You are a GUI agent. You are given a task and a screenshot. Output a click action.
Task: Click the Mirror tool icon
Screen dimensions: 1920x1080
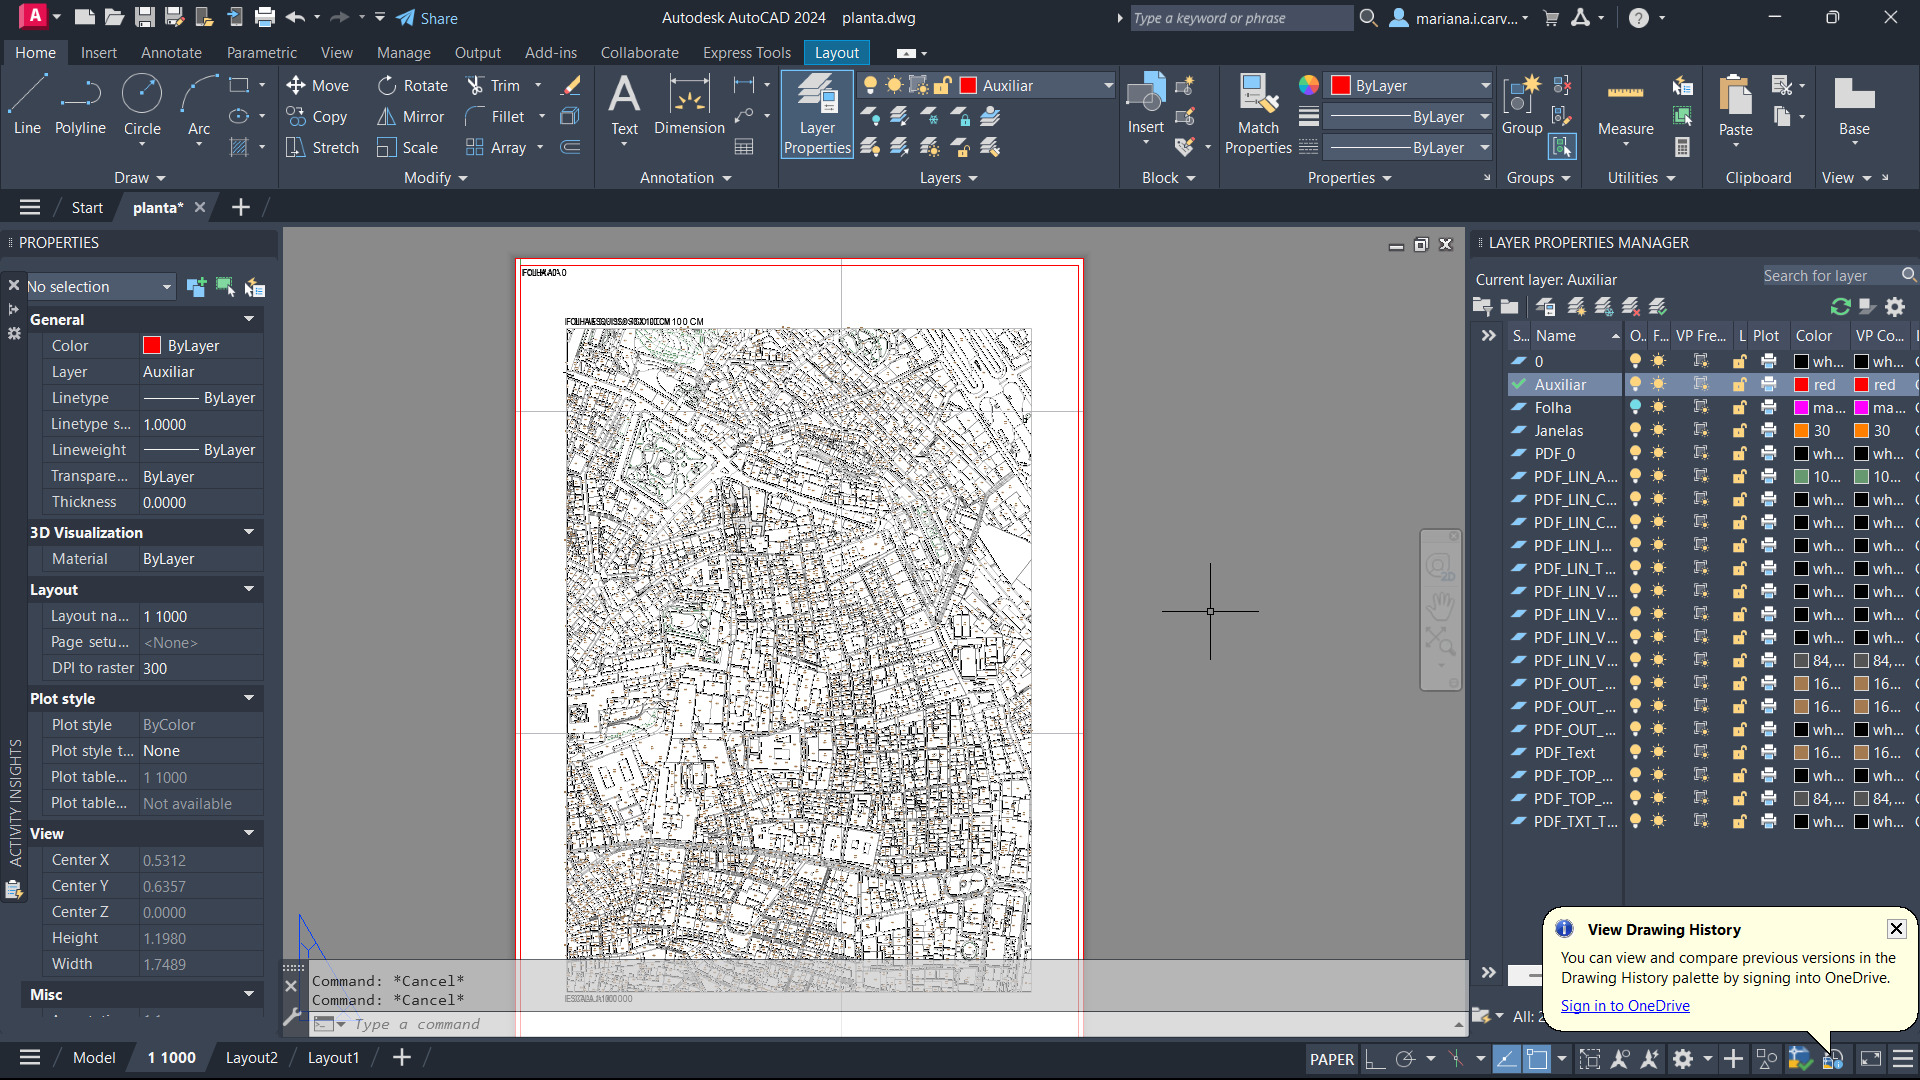386,117
